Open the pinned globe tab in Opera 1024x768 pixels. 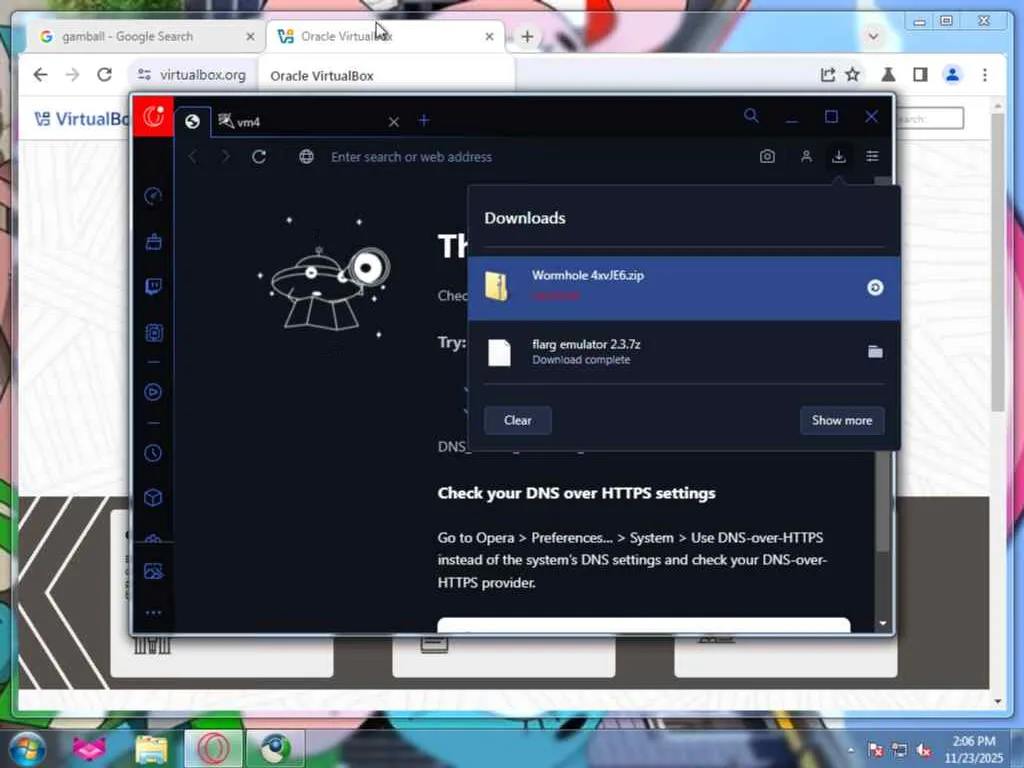(x=192, y=121)
